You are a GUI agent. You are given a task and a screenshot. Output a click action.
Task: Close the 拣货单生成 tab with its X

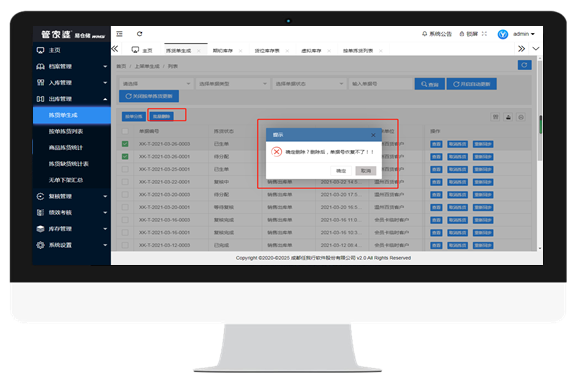point(199,51)
